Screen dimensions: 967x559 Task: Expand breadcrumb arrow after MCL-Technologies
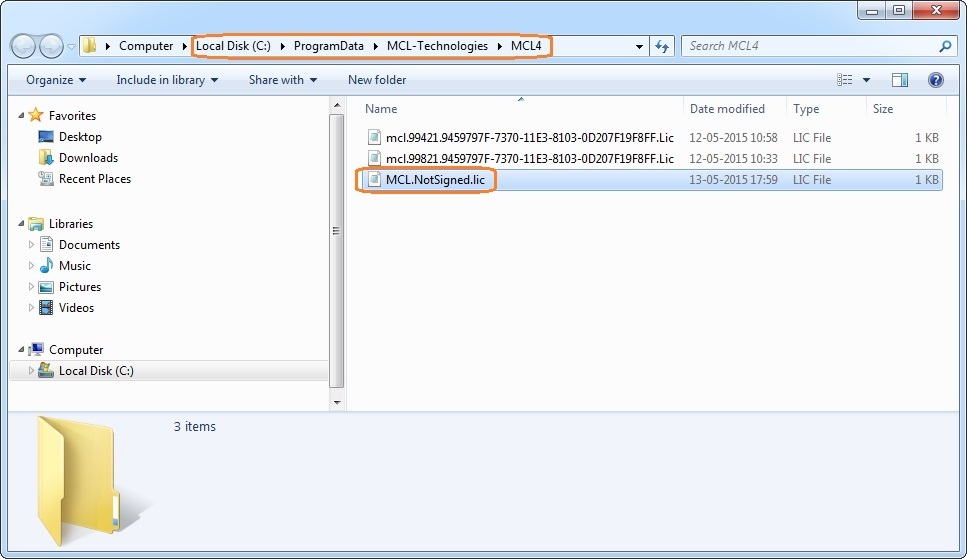coord(500,46)
